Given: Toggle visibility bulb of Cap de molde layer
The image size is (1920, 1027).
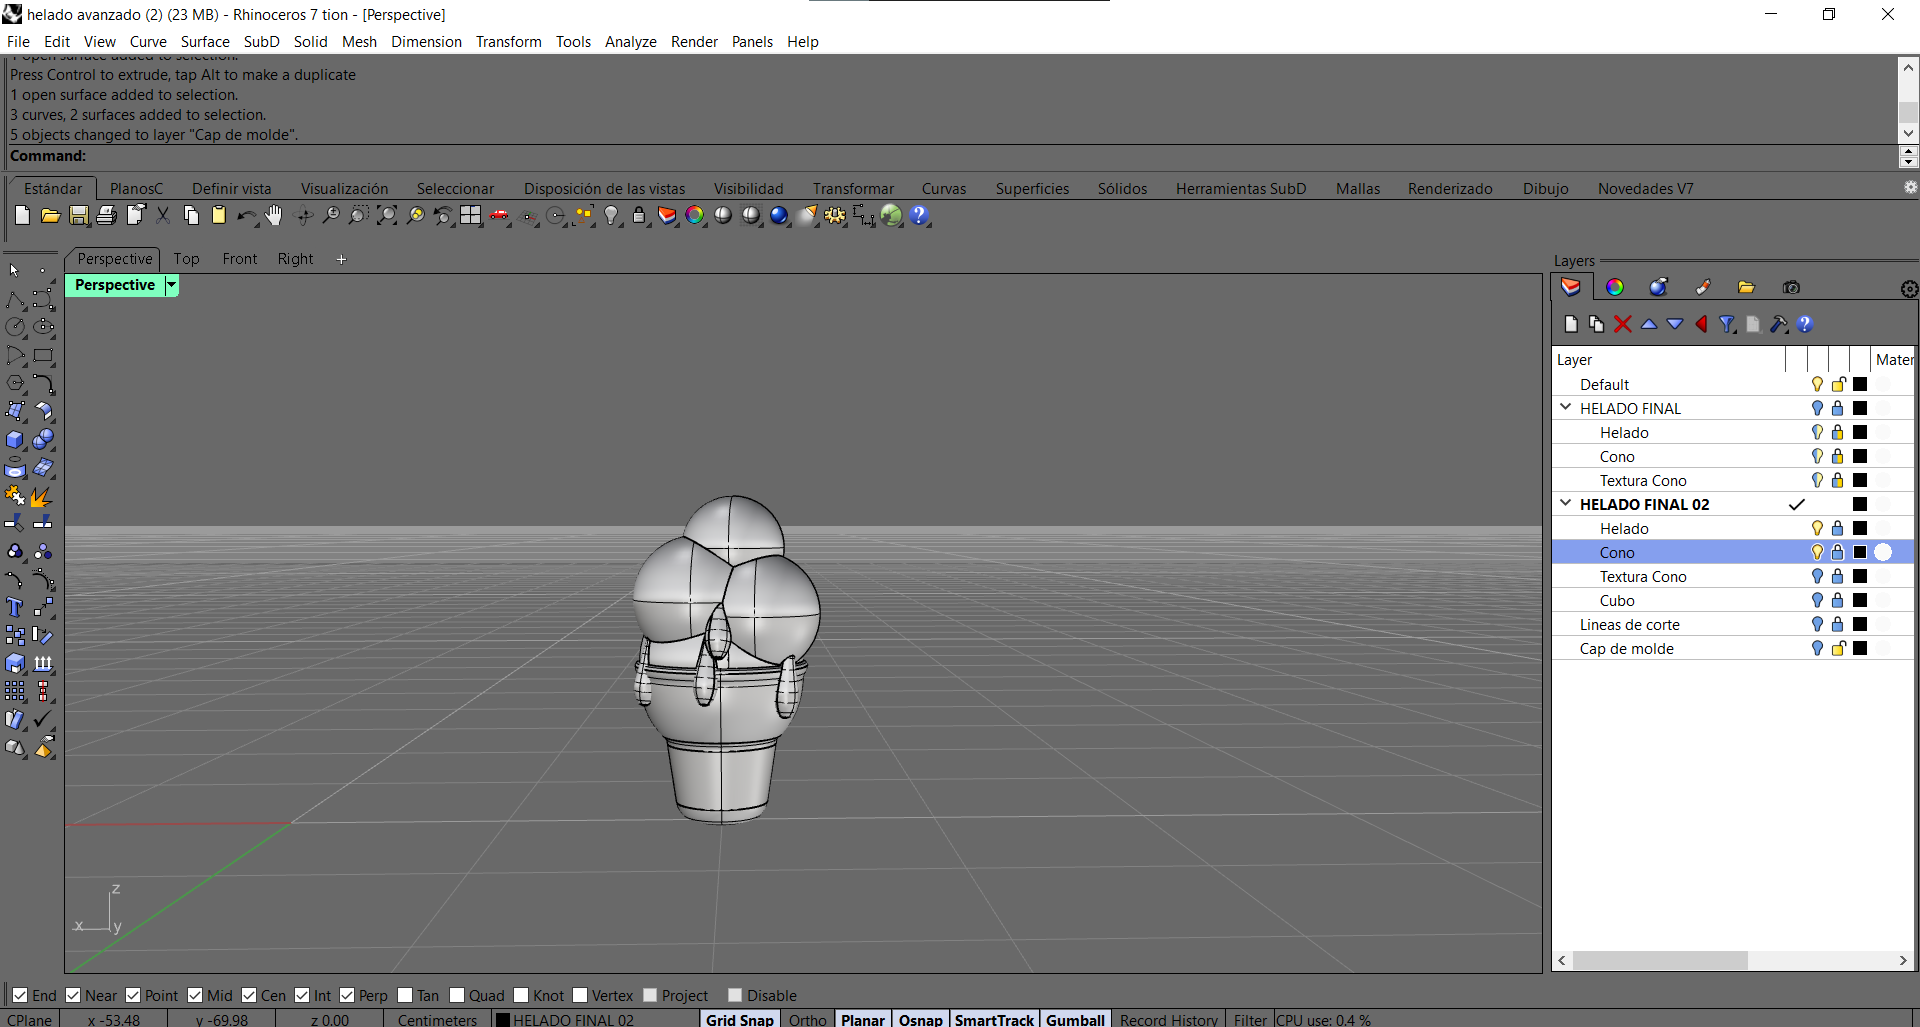Looking at the screenshot, I should pyautogui.click(x=1817, y=648).
